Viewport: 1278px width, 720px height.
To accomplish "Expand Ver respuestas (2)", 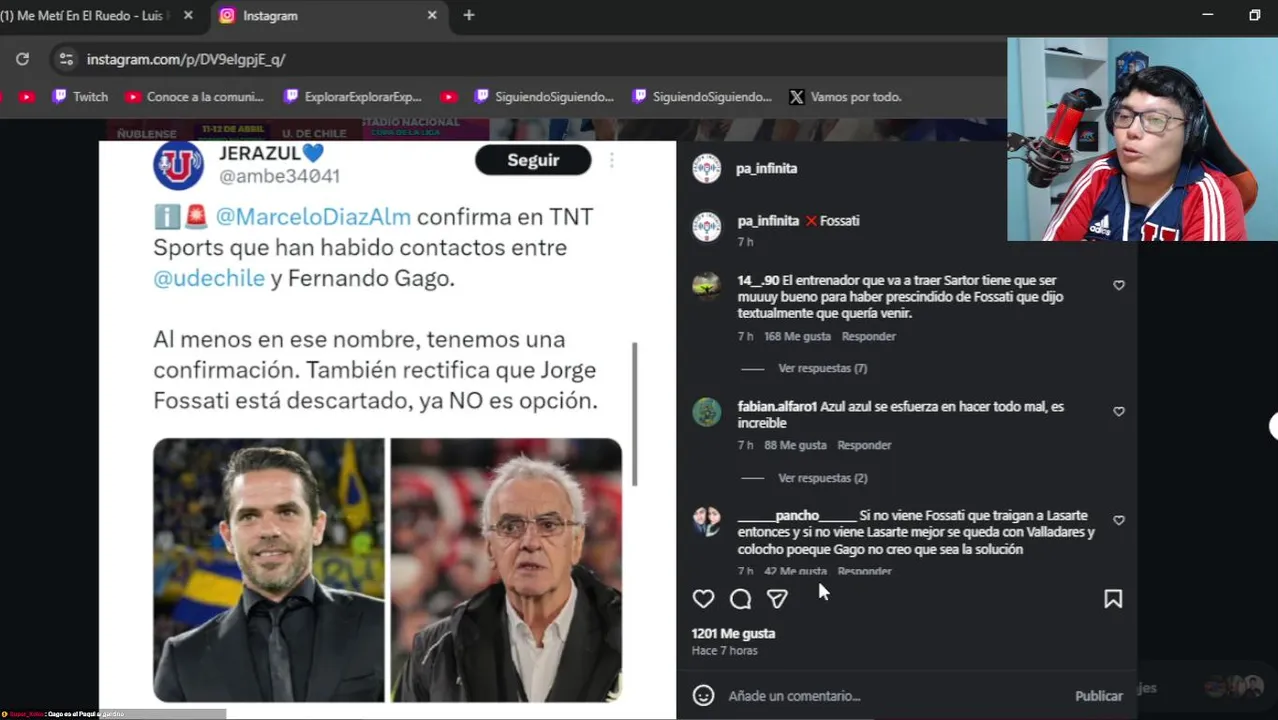I will 822,478.
